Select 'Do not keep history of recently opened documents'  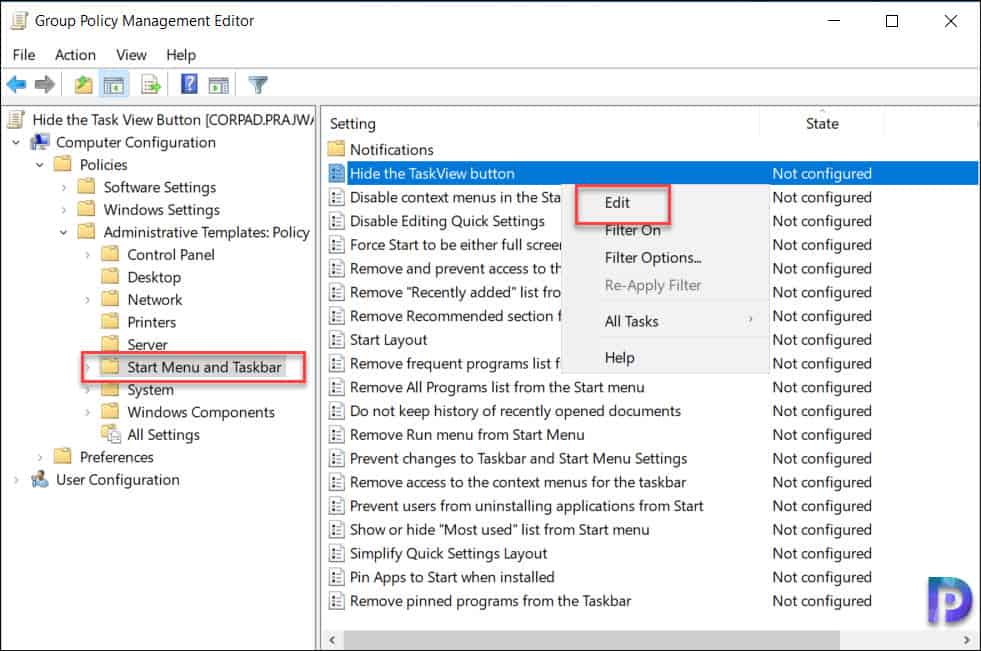coord(515,411)
